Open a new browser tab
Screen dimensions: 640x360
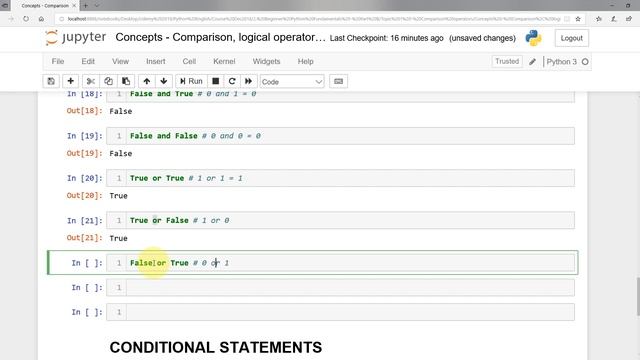point(86,6)
